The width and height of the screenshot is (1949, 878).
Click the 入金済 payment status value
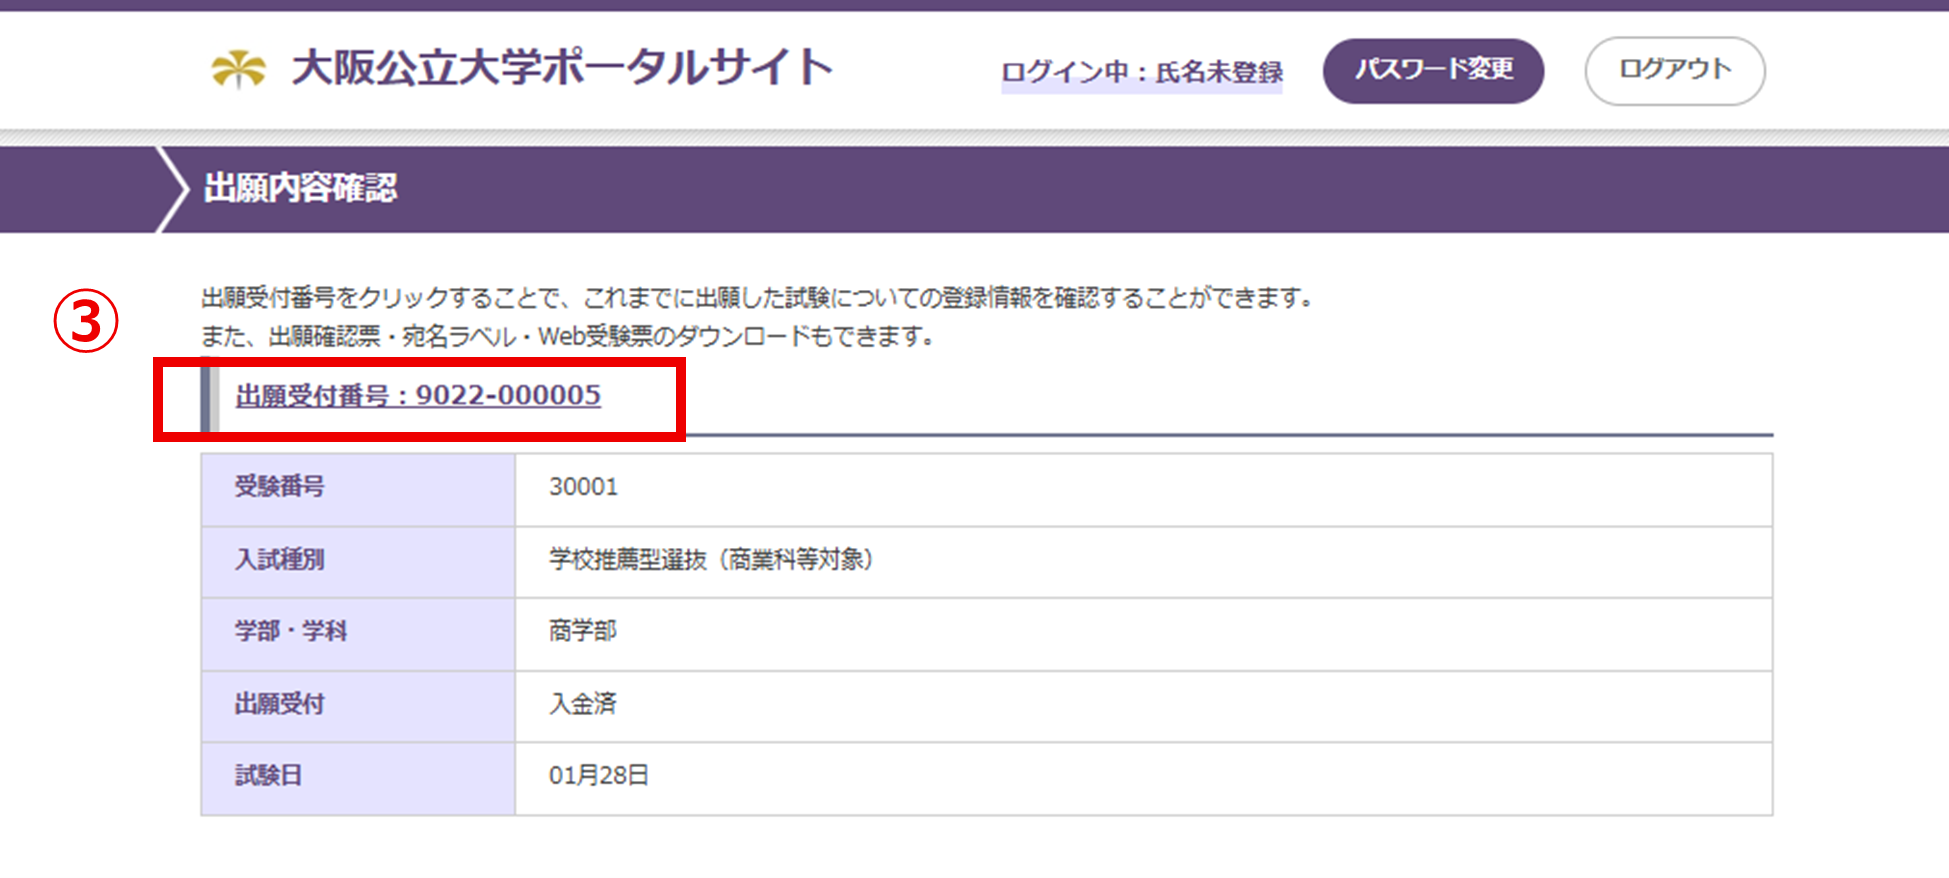pos(583,705)
